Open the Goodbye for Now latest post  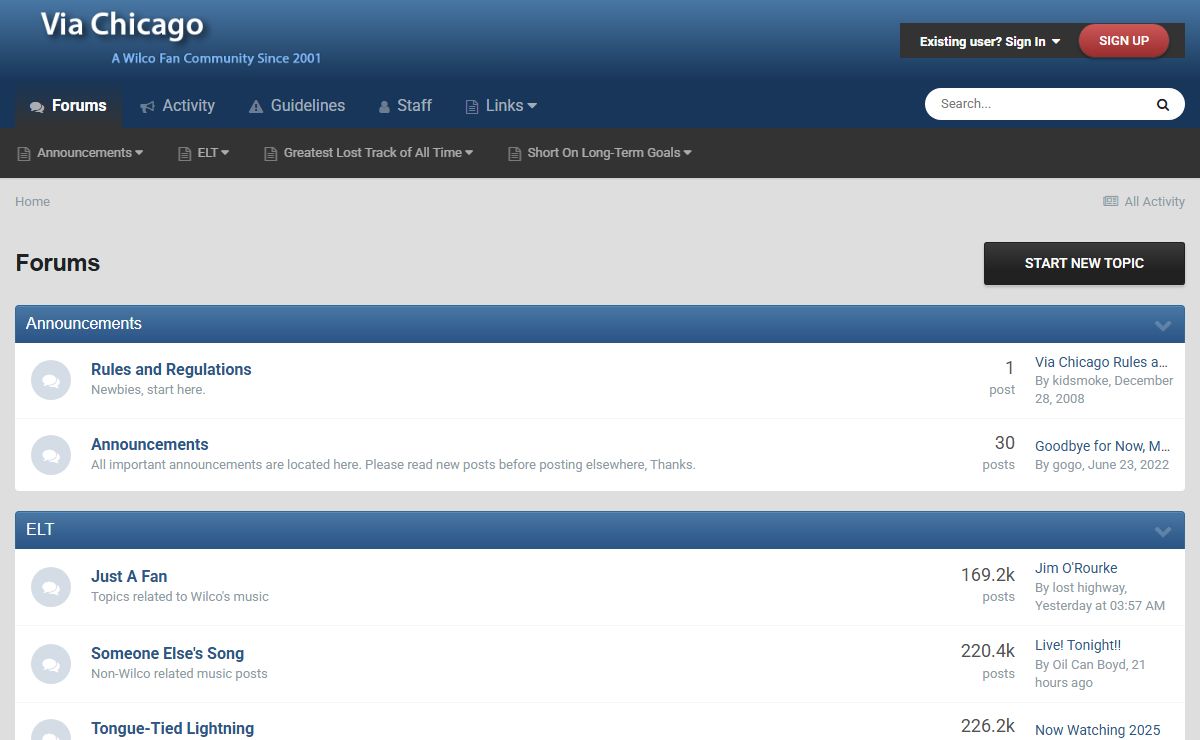point(1102,446)
